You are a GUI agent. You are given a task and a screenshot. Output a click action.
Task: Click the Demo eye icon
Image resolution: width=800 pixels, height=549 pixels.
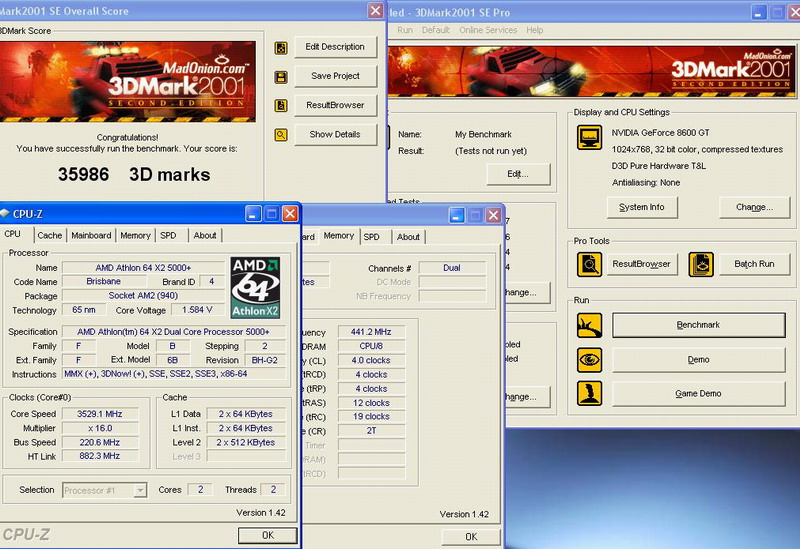(x=589, y=360)
